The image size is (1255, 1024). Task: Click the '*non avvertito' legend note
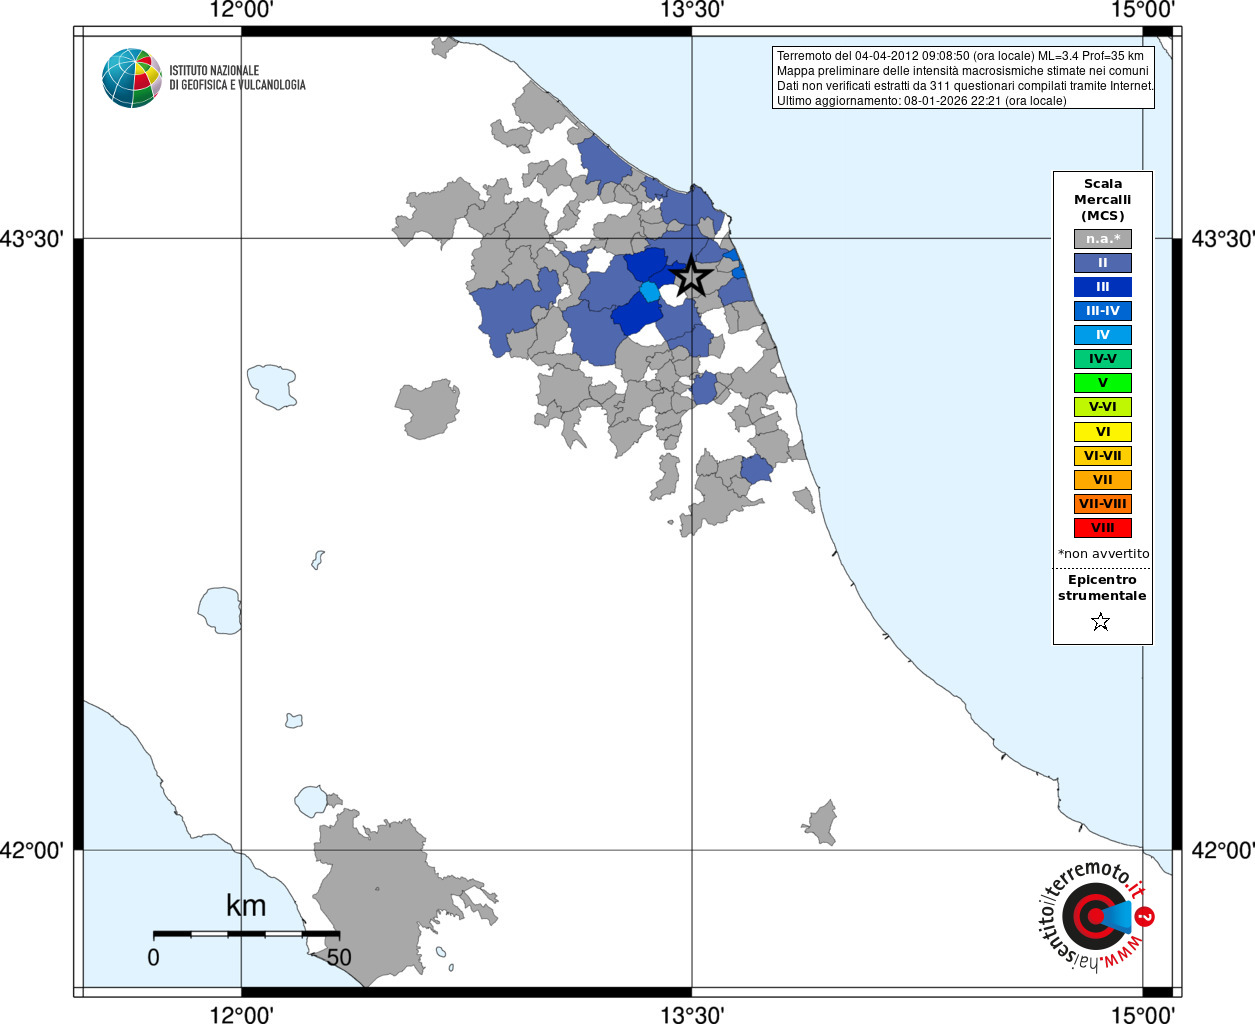coord(1104,553)
